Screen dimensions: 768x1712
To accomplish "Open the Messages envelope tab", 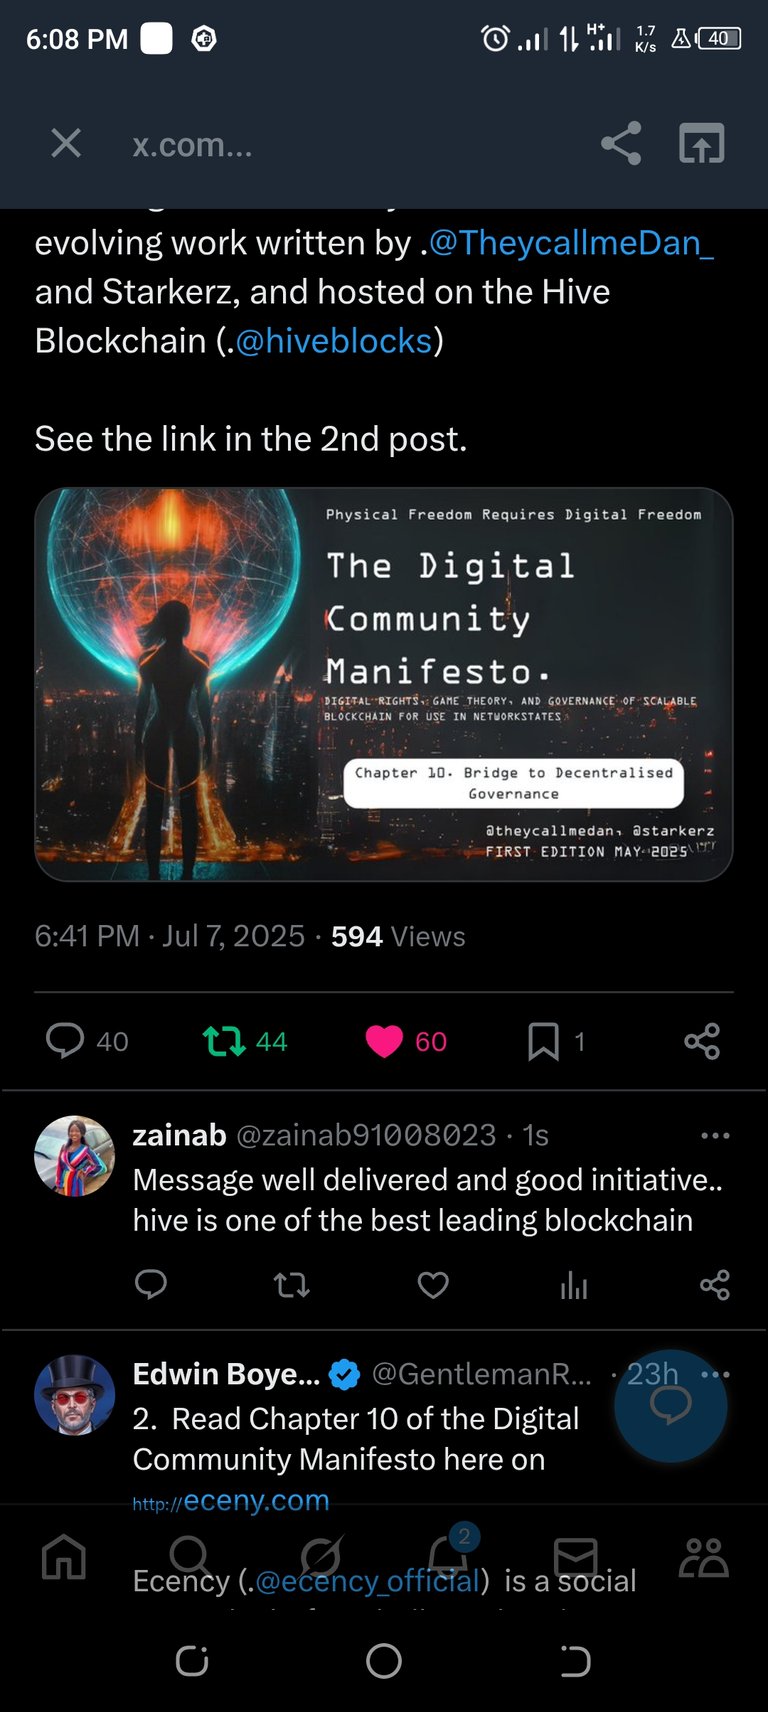I will (x=576, y=1557).
